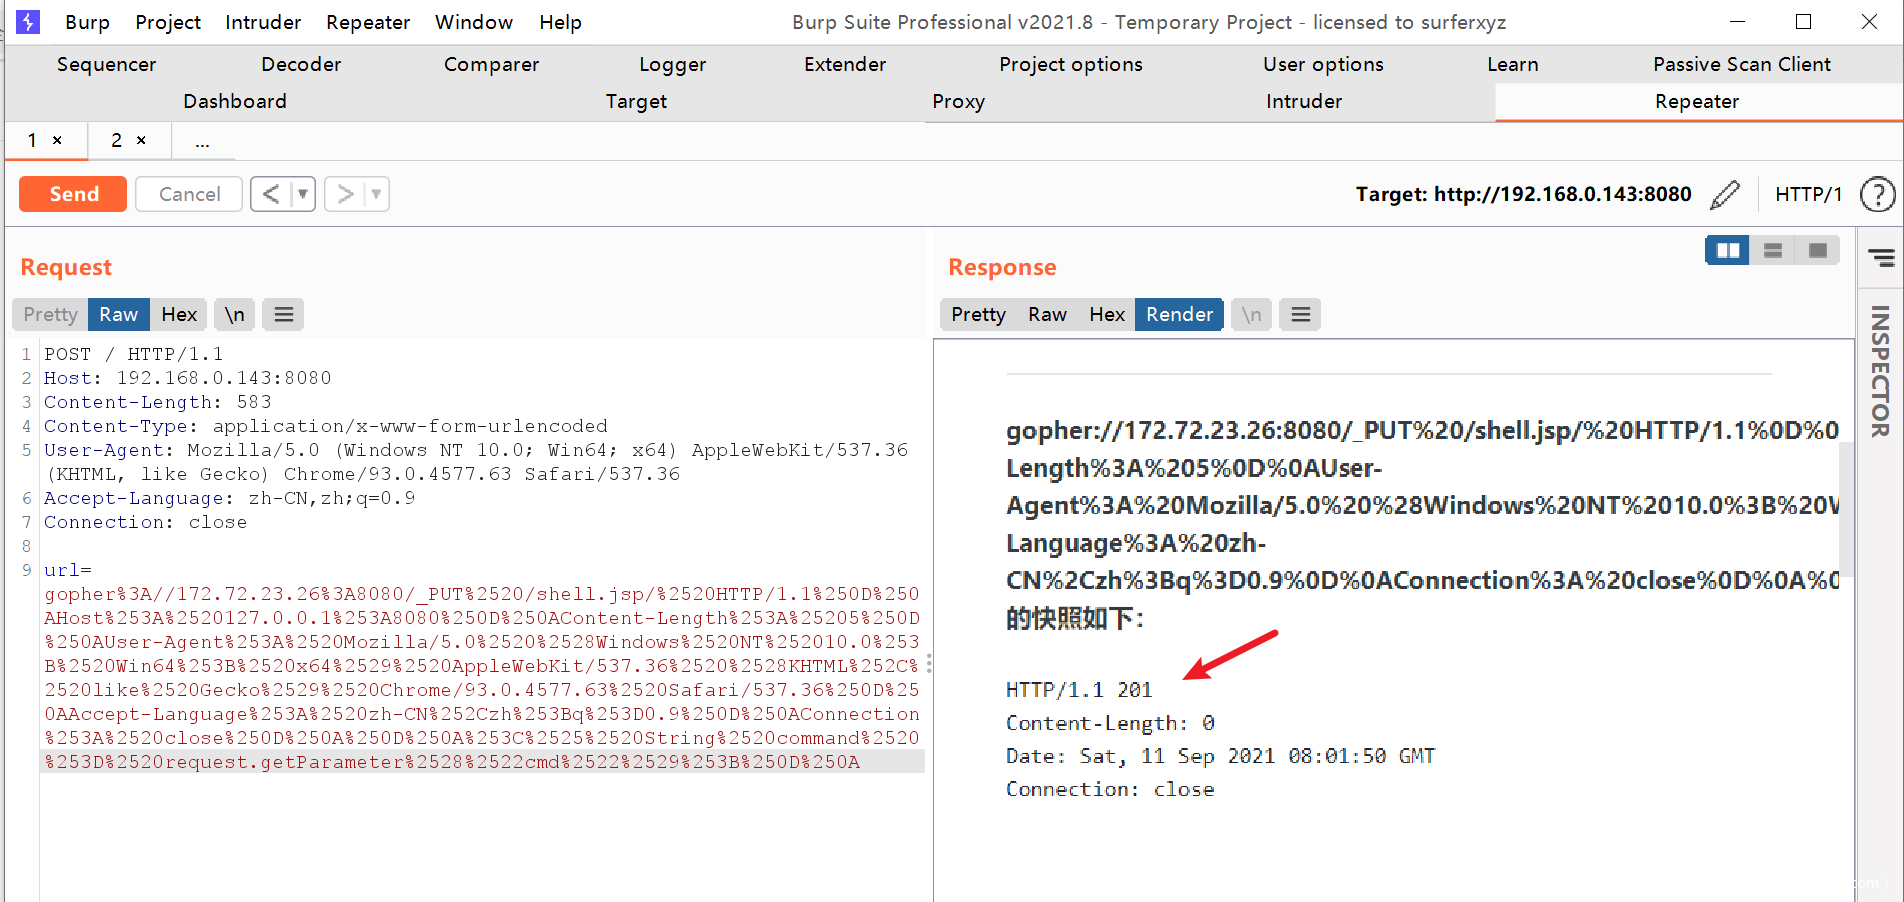1904x902 pixels.
Task: Add new Repeater tab with ellipsis
Action: click(202, 141)
